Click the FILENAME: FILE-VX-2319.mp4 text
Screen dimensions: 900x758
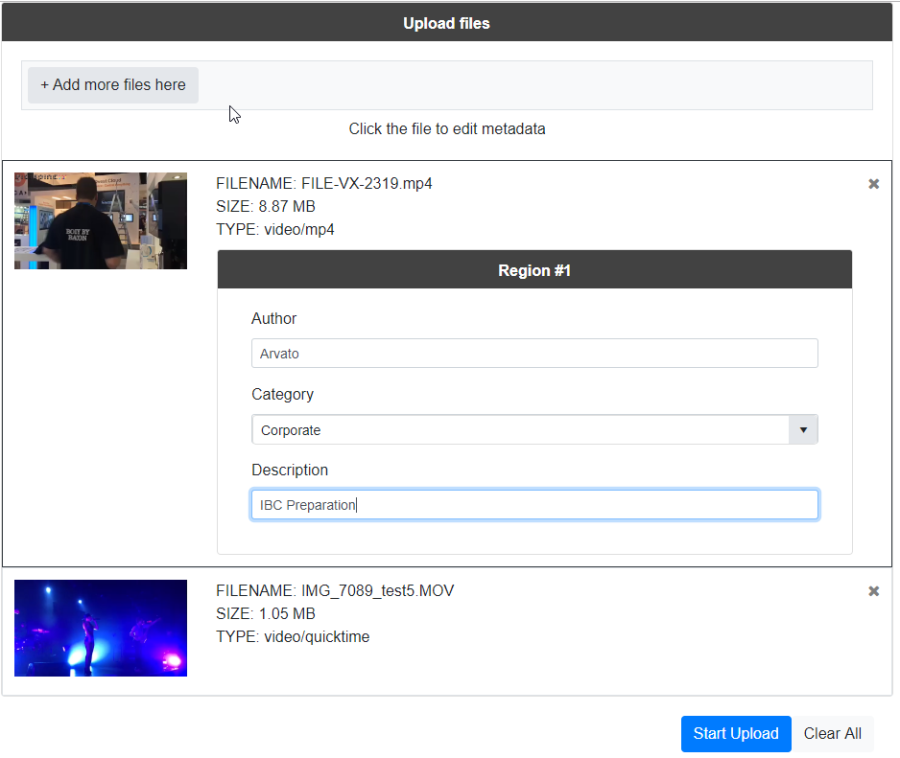324,184
